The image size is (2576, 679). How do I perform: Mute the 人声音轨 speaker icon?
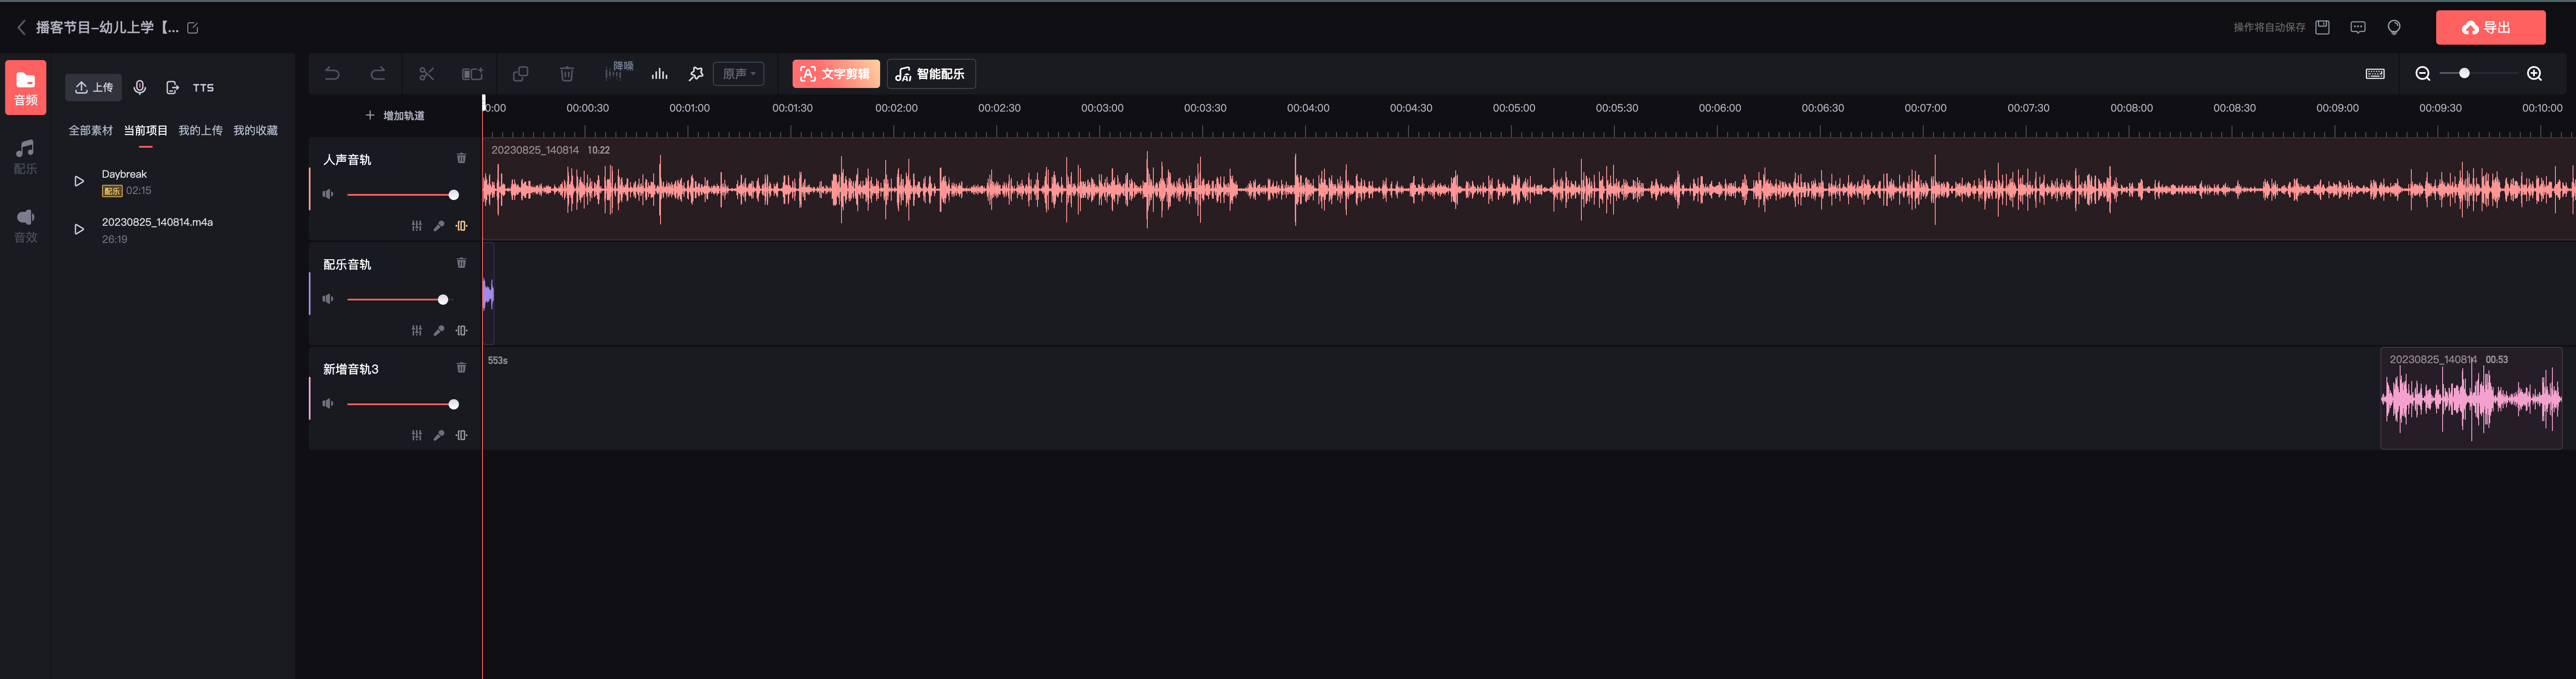click(328, 194)
